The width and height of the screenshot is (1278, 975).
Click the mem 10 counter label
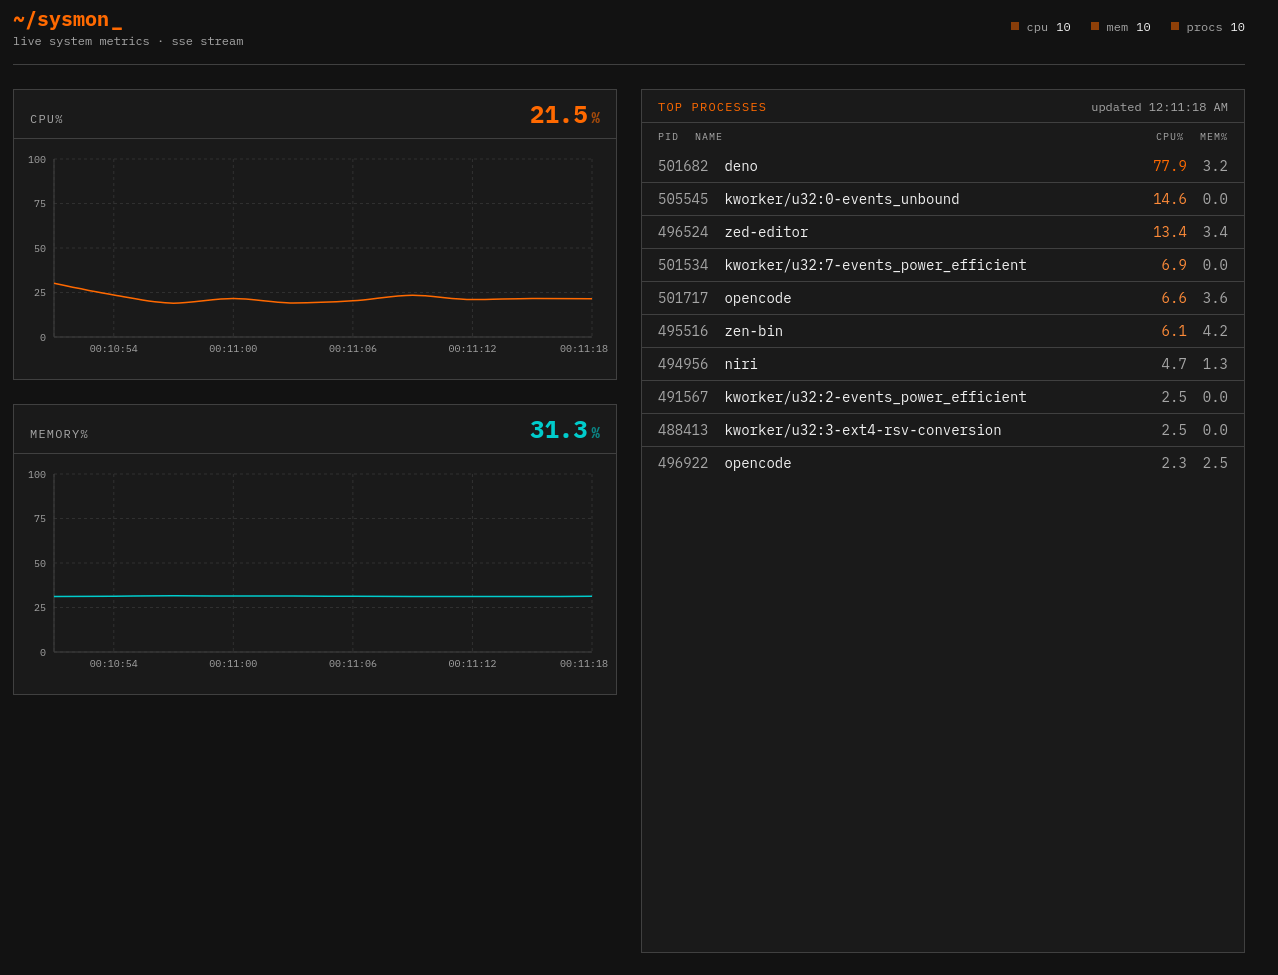click(x=1128, y=27)
